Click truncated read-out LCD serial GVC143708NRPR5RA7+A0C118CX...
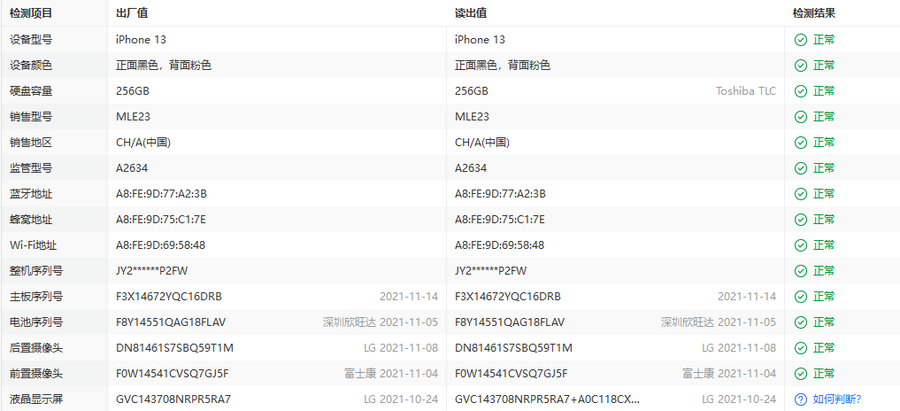900x411 pixels. pyautogui.click(x=548, y=399)
